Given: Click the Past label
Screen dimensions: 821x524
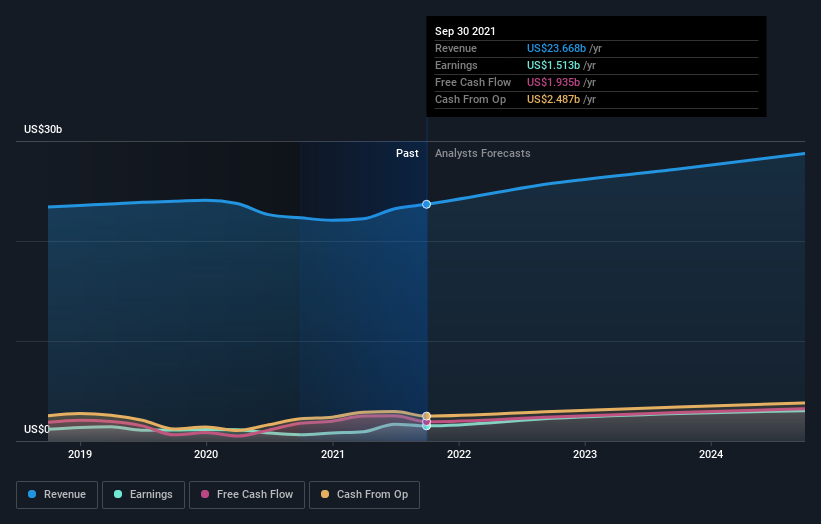Looking at the screenshot, I should (407, 153).
